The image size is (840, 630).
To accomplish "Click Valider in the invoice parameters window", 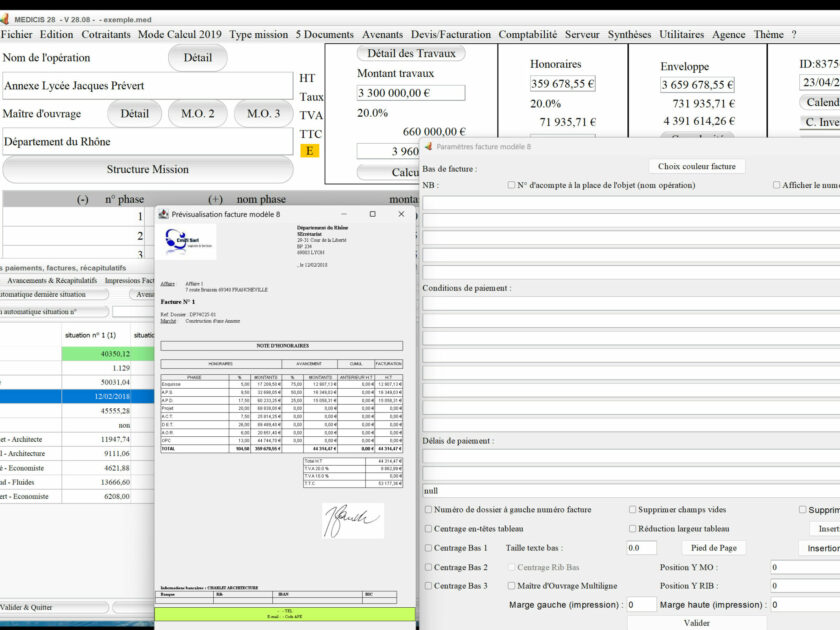I will point(696,622).
